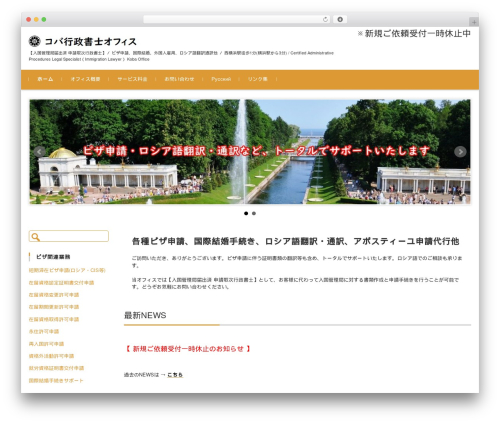
Task: Open 永住許可申請 sidebar link
Action: pyautogui.click(x=44, y=331)
